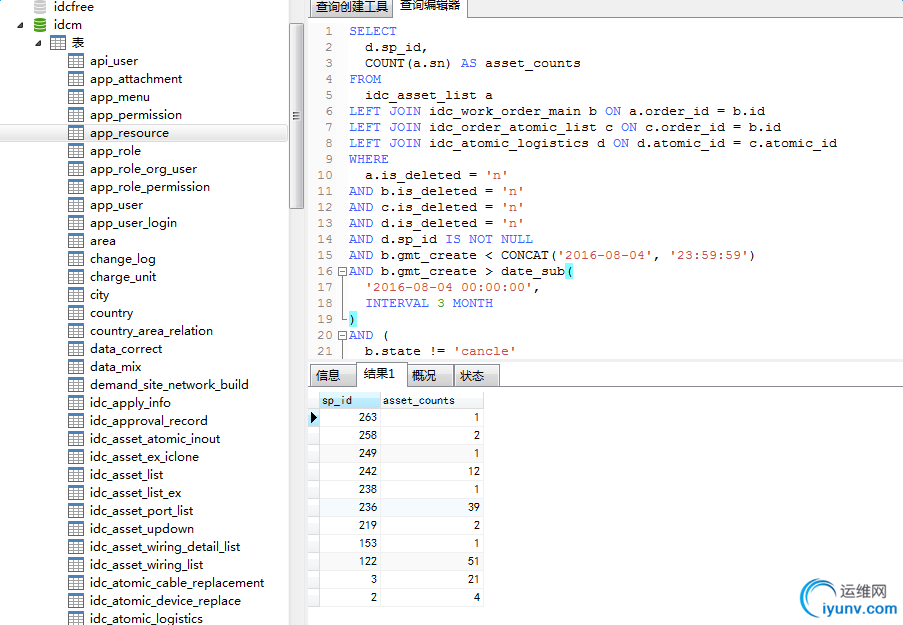Click the green idcm database icon
The image size is (903, 625).
(x=40, y=25)
